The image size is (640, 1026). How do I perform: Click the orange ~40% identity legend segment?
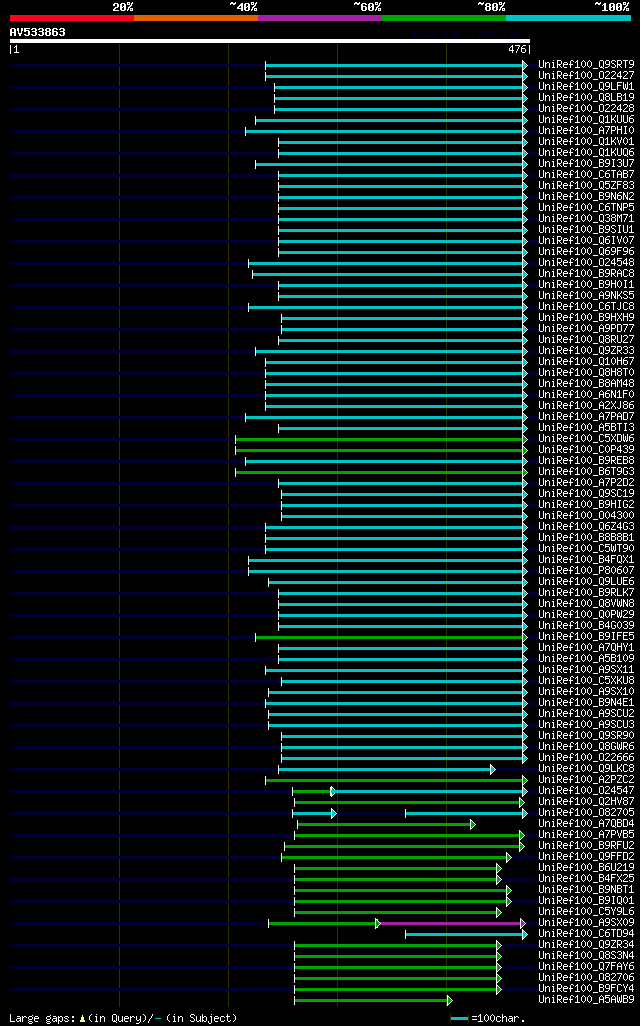196,18
